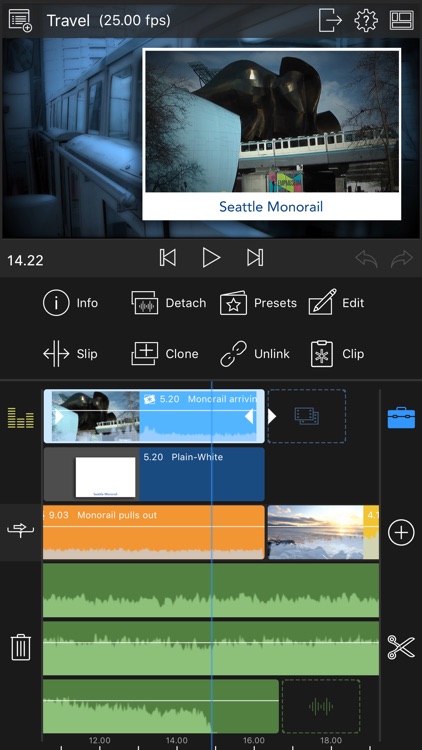Redo the last action

[402, 259]
